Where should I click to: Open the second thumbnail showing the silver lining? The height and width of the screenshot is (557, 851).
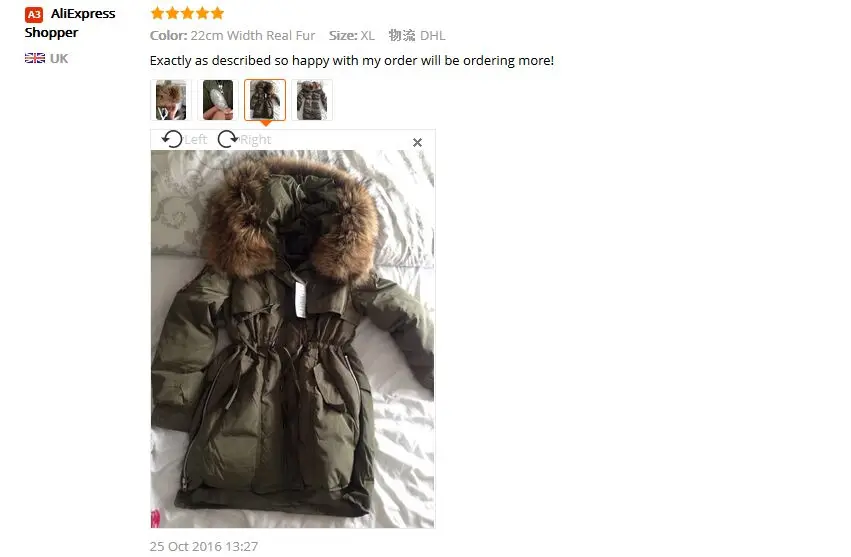tap(218, 100)
